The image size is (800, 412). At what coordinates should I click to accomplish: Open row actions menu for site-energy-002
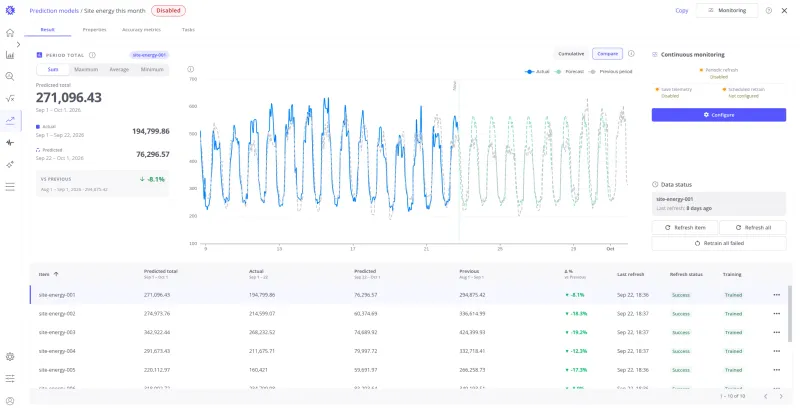[x=777, y=314]
